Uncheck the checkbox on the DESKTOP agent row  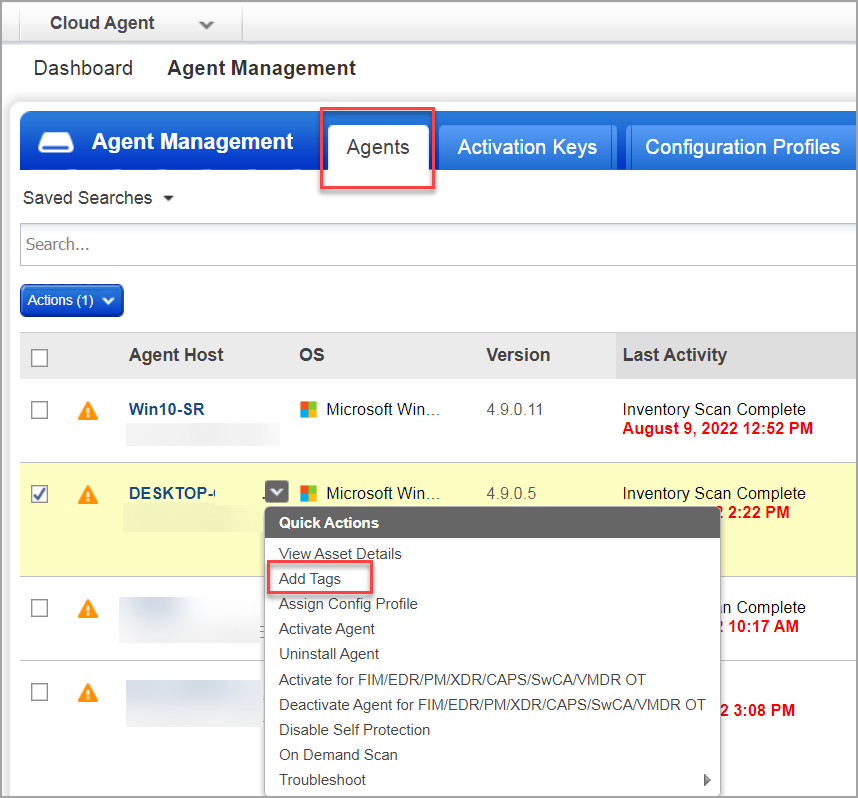point(39,493)
